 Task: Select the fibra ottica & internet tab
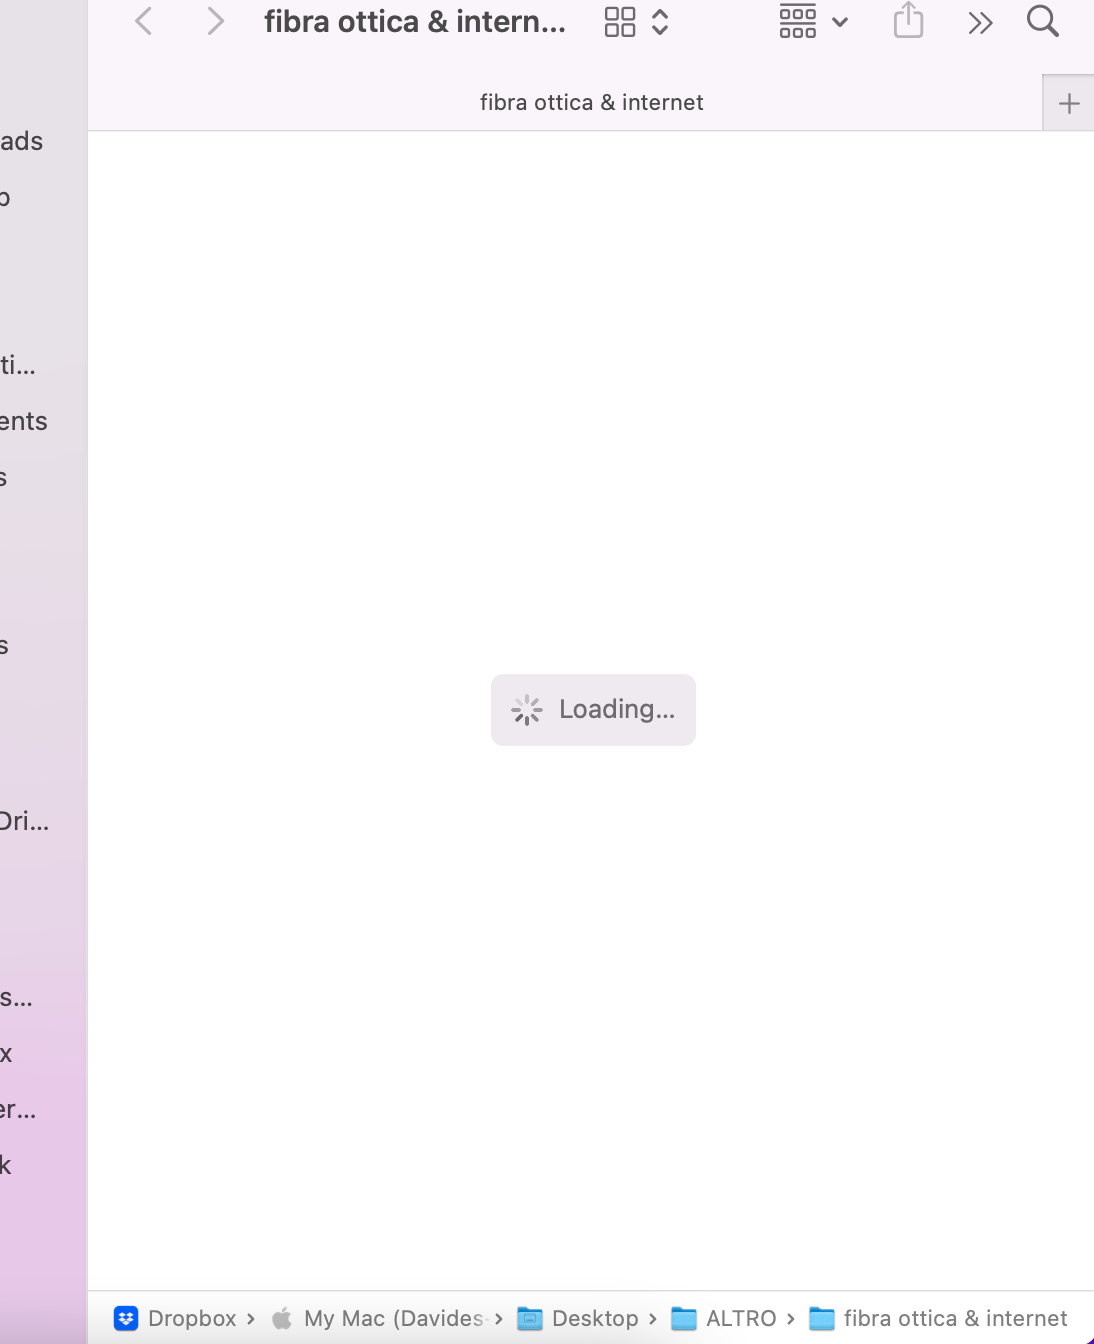(591, 101)
